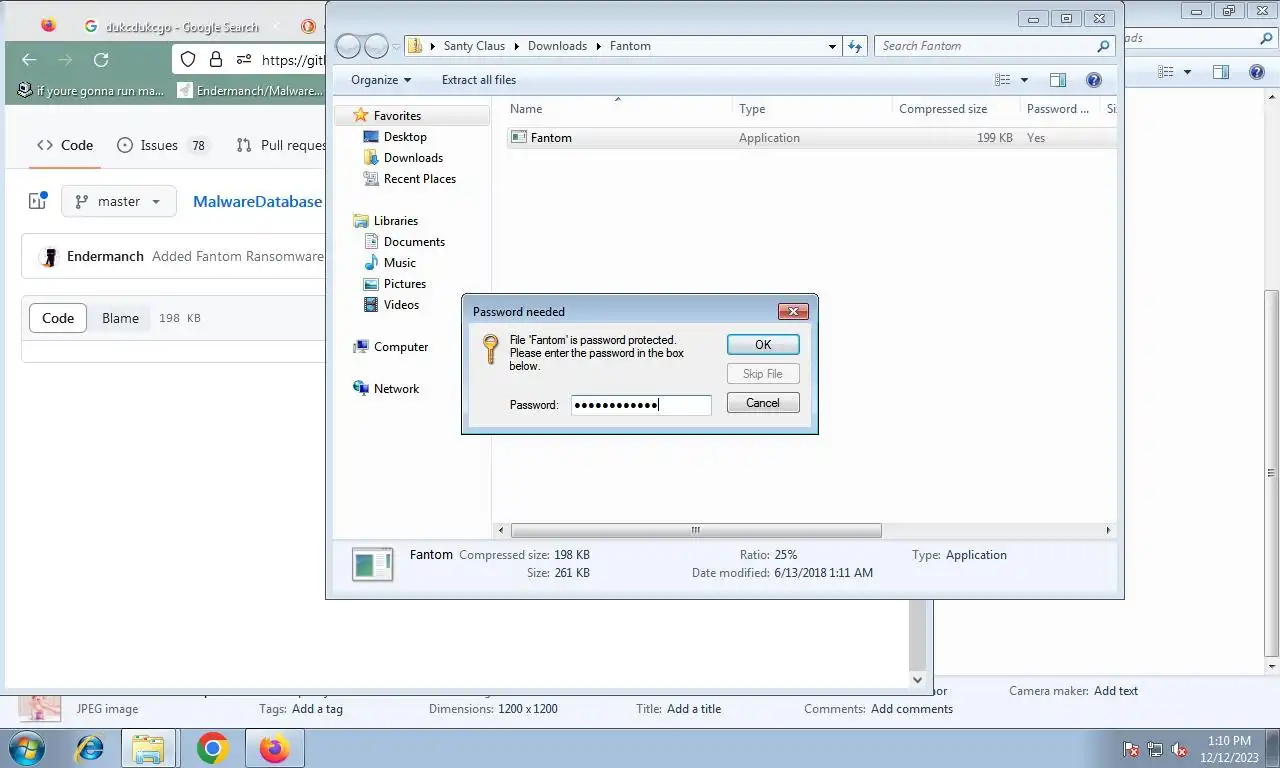
Task: Click the refresh button beside address bar
Action: pos(855,46)
